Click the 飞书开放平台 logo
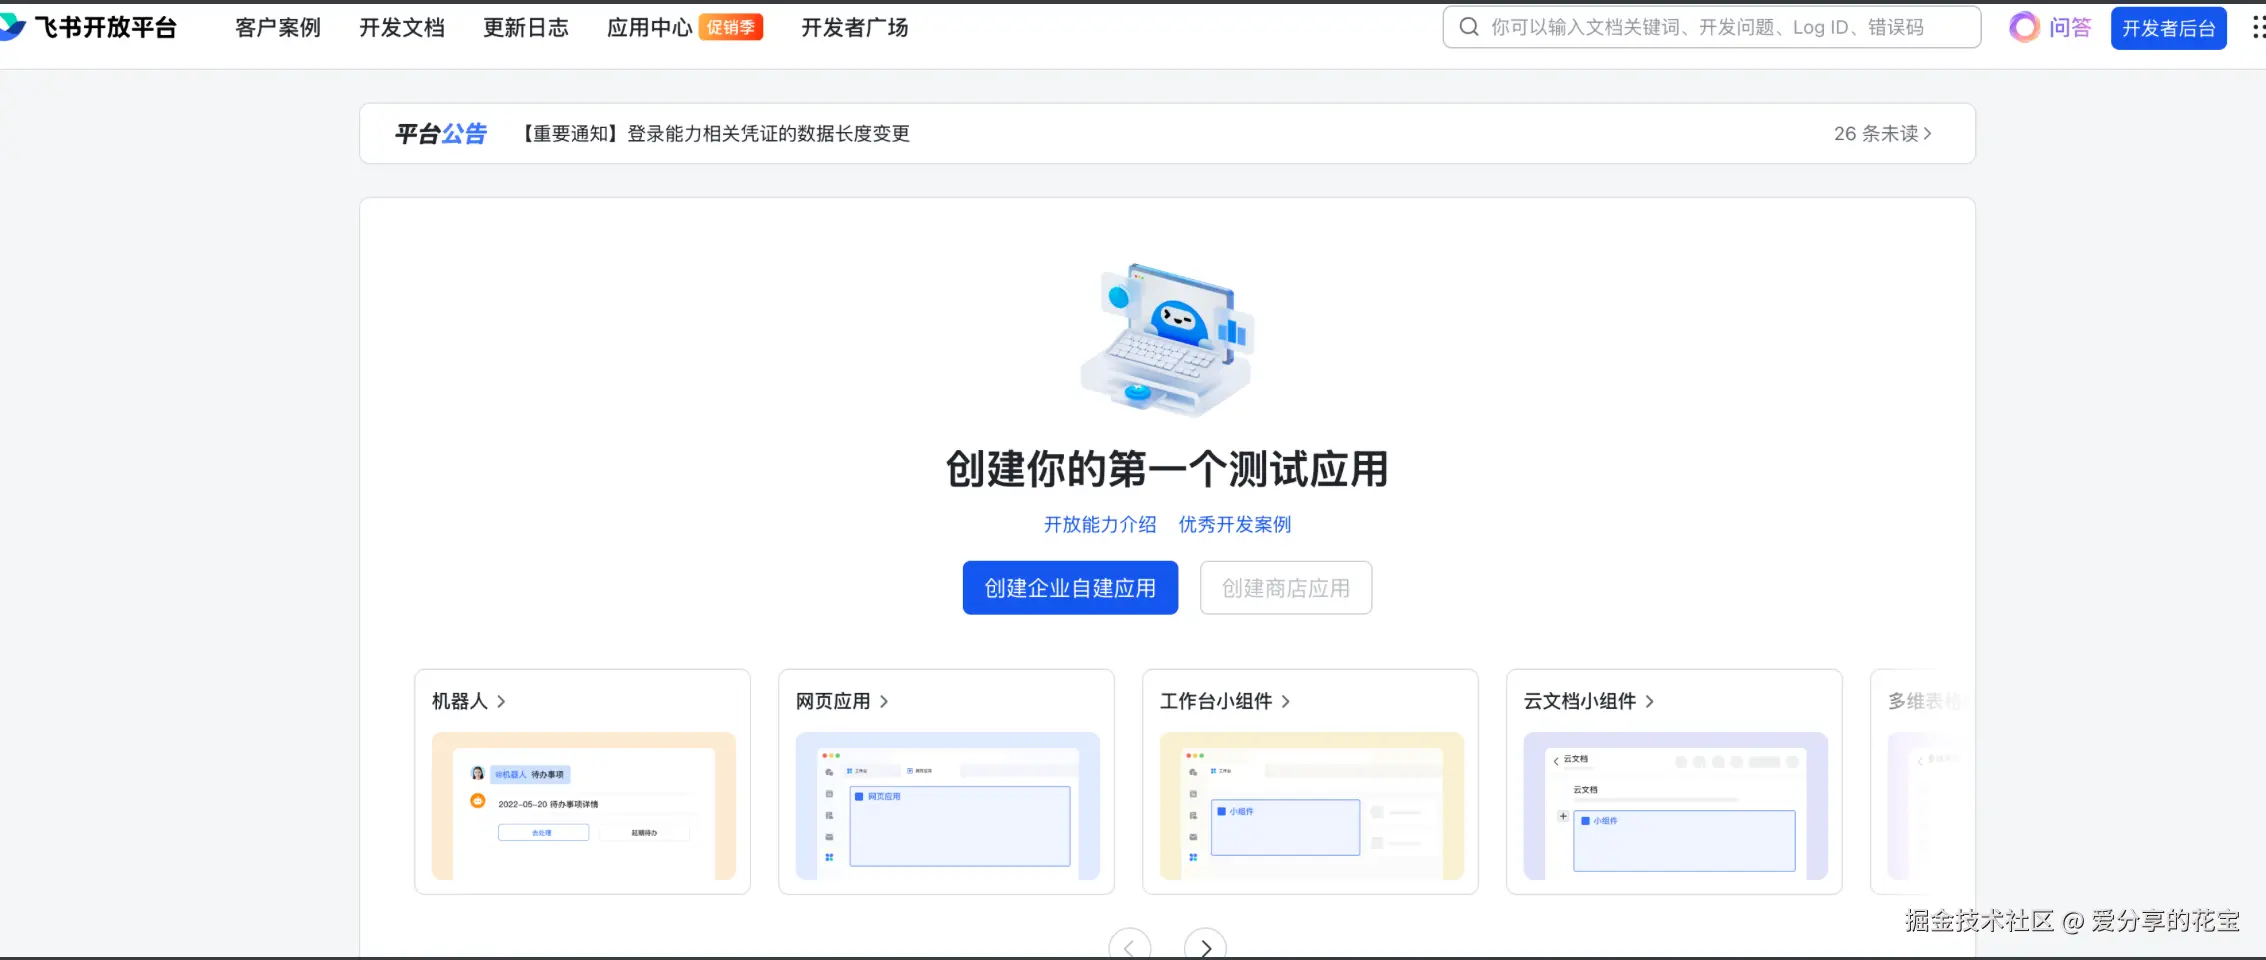2266x960 pixels. (88, 27)
